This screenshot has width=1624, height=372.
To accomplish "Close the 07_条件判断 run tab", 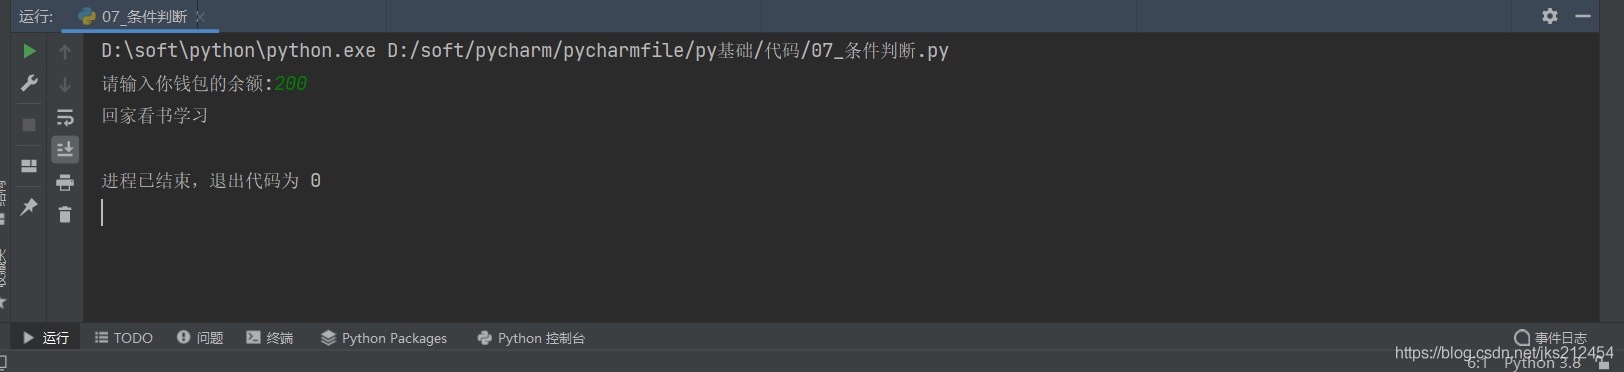I will 200,17.
